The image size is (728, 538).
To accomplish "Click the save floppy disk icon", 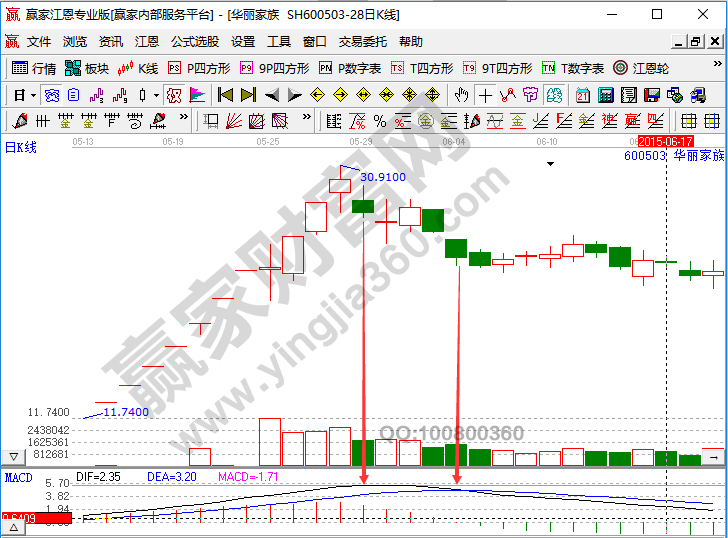I will click(x=652, y=95).
